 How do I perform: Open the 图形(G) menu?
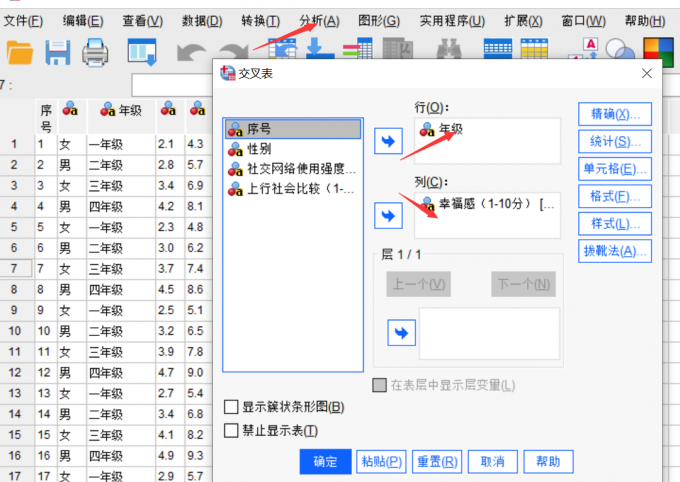379,21
